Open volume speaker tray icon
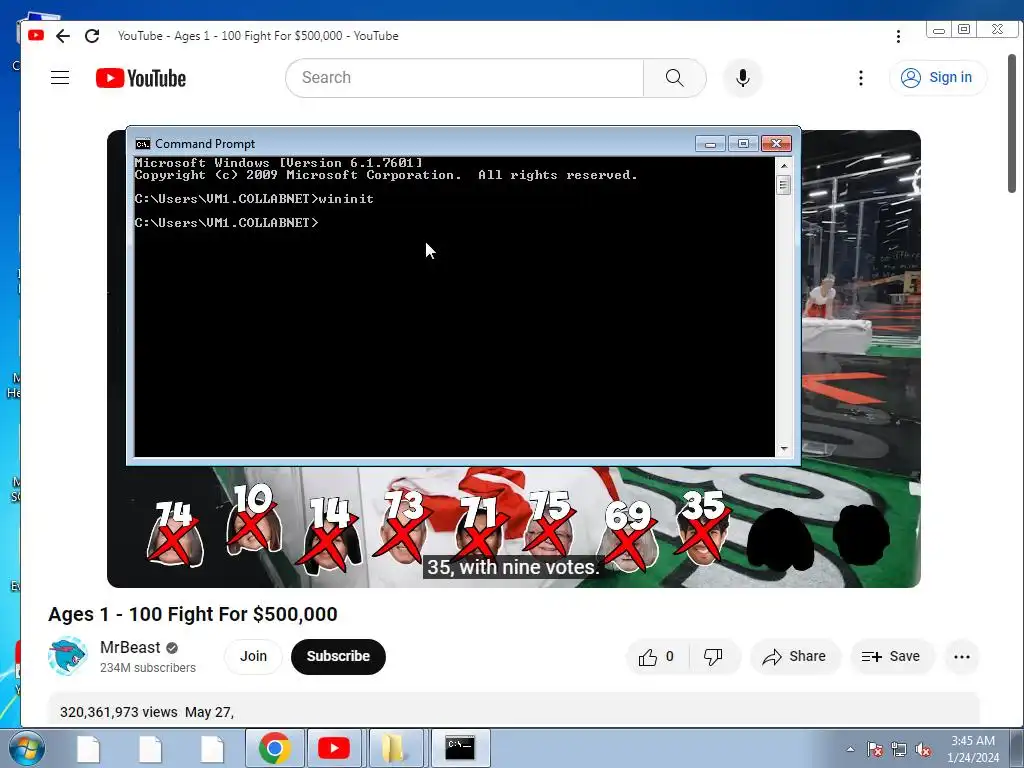This screenshot has height=768, width=1024. [922, 750]
